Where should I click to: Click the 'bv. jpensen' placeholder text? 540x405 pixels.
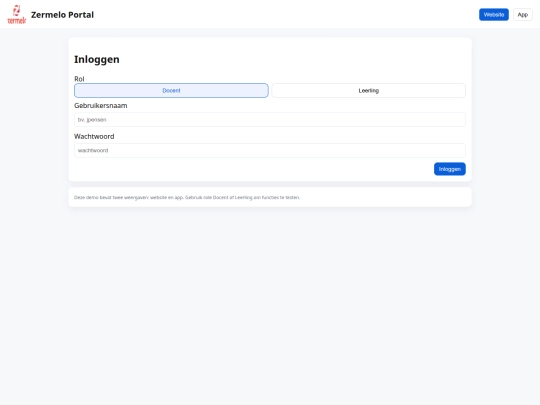pyautogui.click(x=92, y=120)
